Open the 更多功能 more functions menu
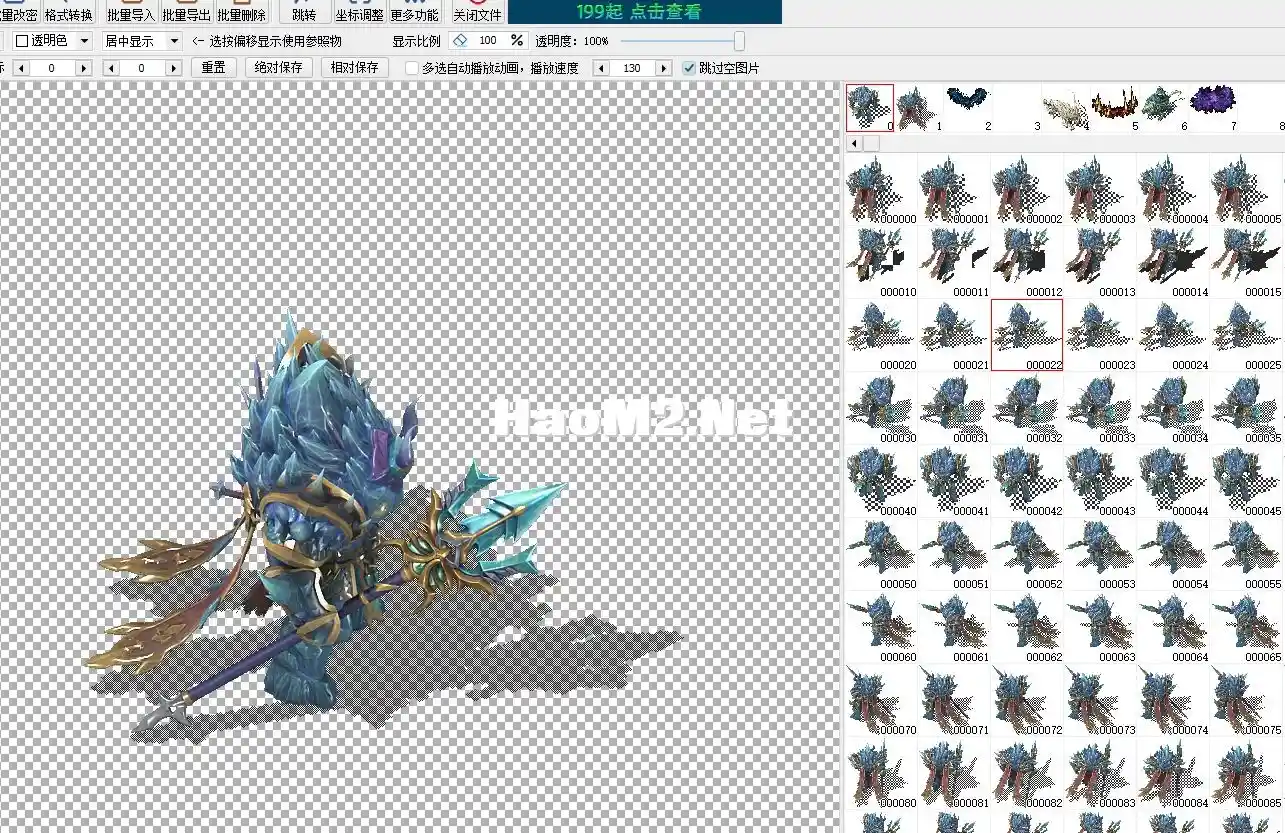The height and width of the screenshot is (833, 1285). [414, 12]
